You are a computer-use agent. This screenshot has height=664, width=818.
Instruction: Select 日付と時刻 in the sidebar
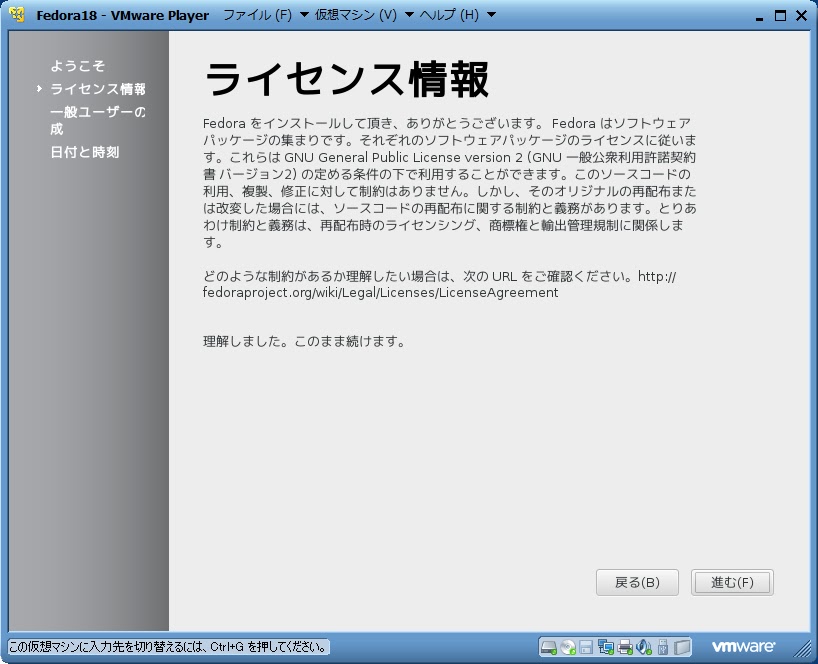pyautogui.click(x=85, y=152)
